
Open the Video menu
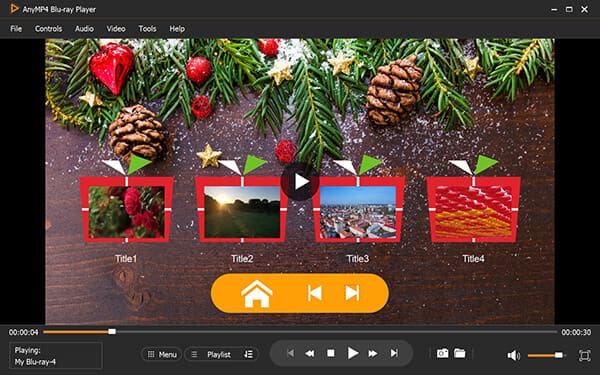pyautogui.click(x=116, y=29)
